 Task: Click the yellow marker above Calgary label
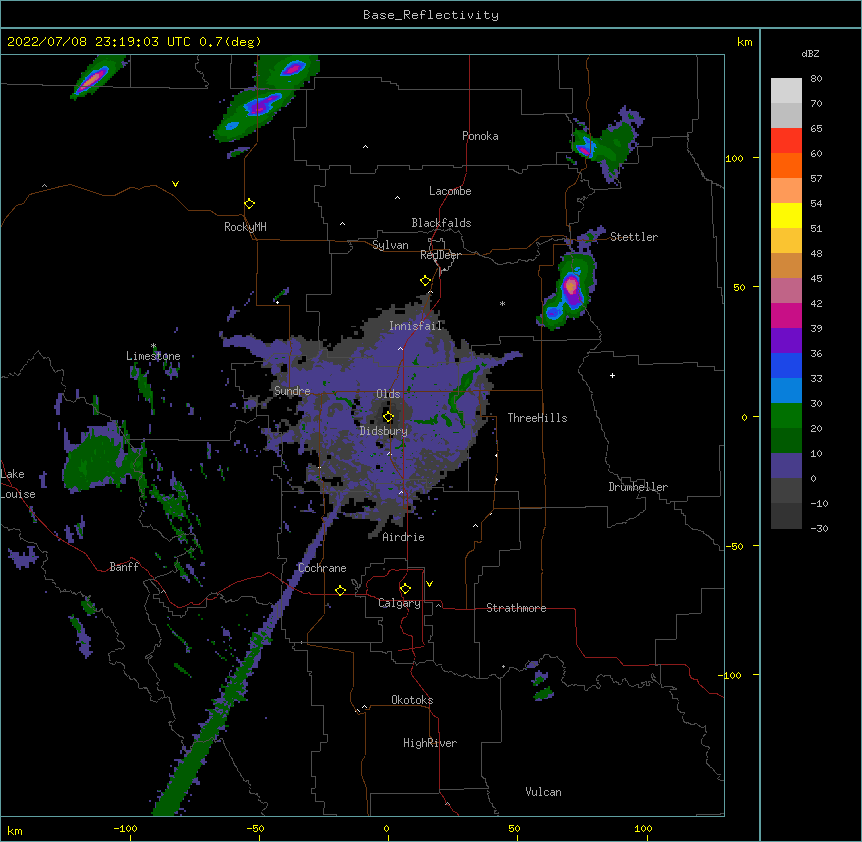[x=405, y=589]
